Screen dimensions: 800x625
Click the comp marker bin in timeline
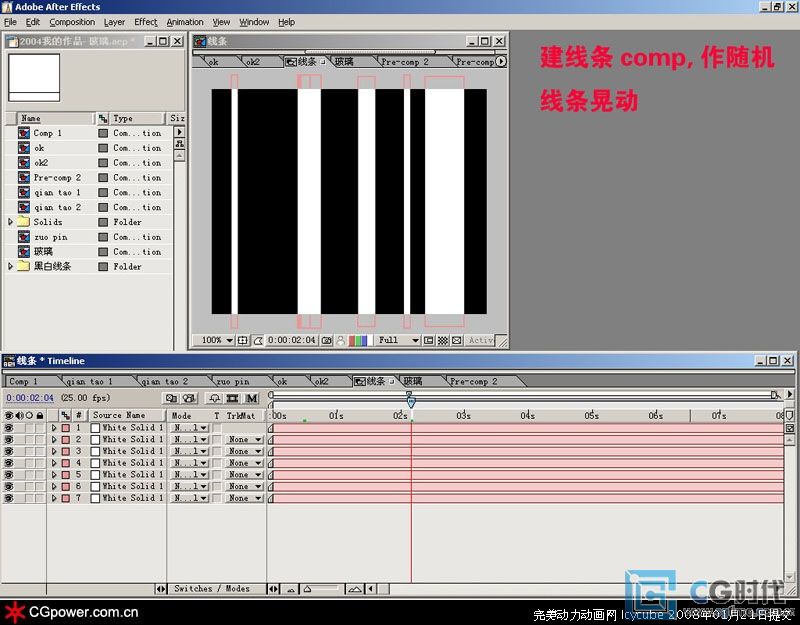(x=789, y=415)
